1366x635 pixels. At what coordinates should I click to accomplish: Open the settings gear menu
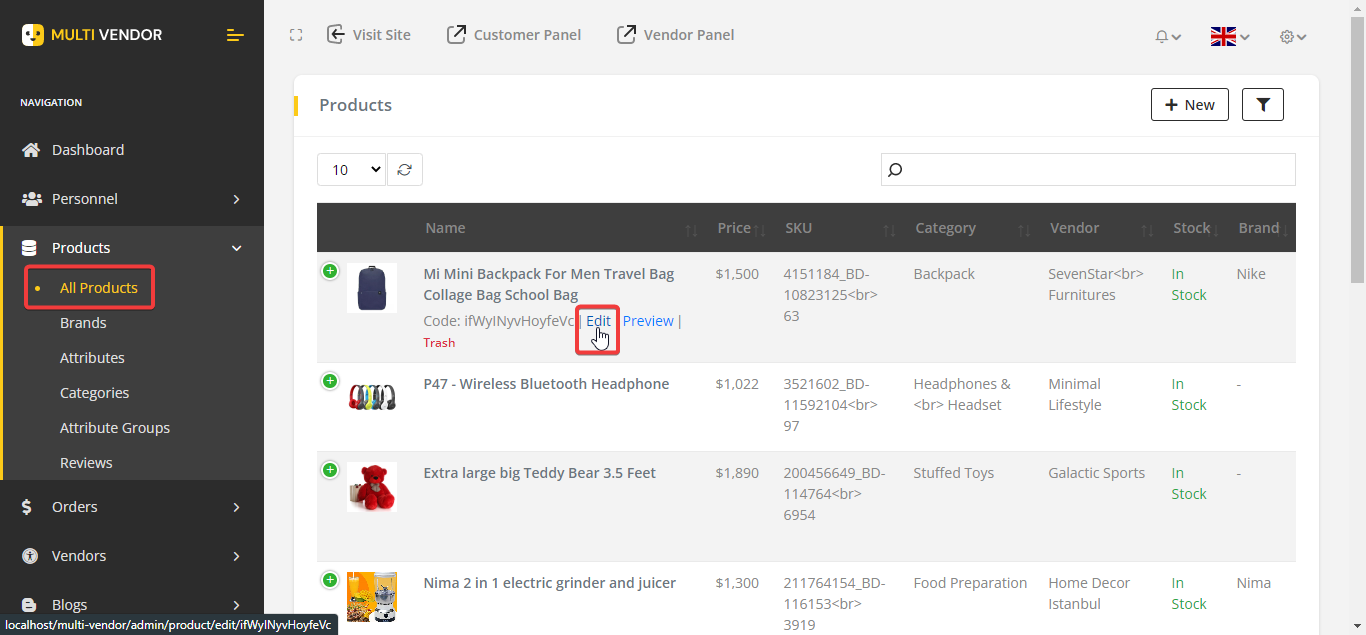(1290, 36)
